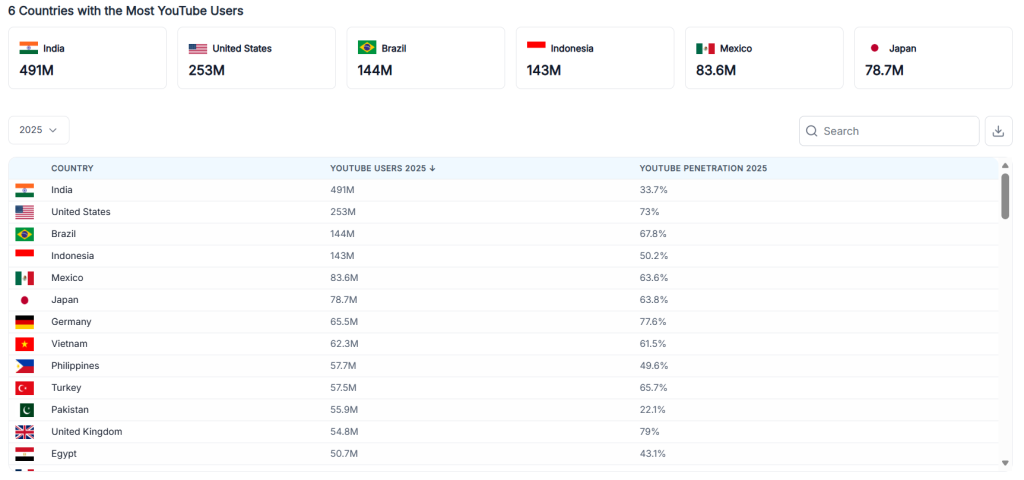The height and width of the screenshot is (480, 1024).
Task: Click the scrollbar up arrow
Action: click(1005, 165)
